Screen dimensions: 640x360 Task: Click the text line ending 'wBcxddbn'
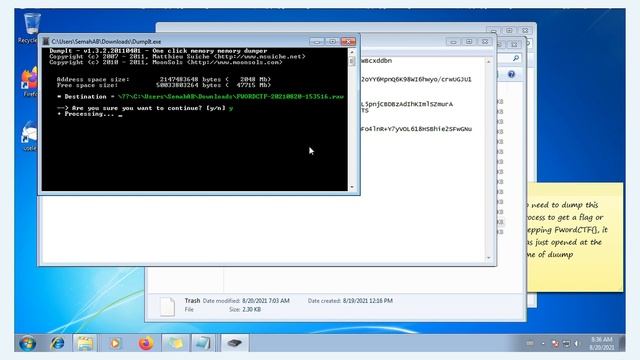pyautogui.click(x=376, y=60)
